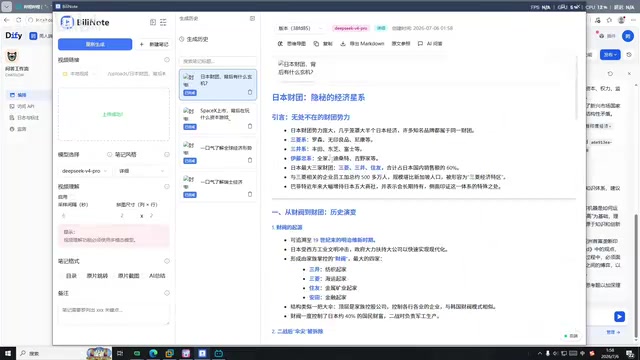Click the blue generate button
Screen dimensions: 640x360
coord(95,44)
